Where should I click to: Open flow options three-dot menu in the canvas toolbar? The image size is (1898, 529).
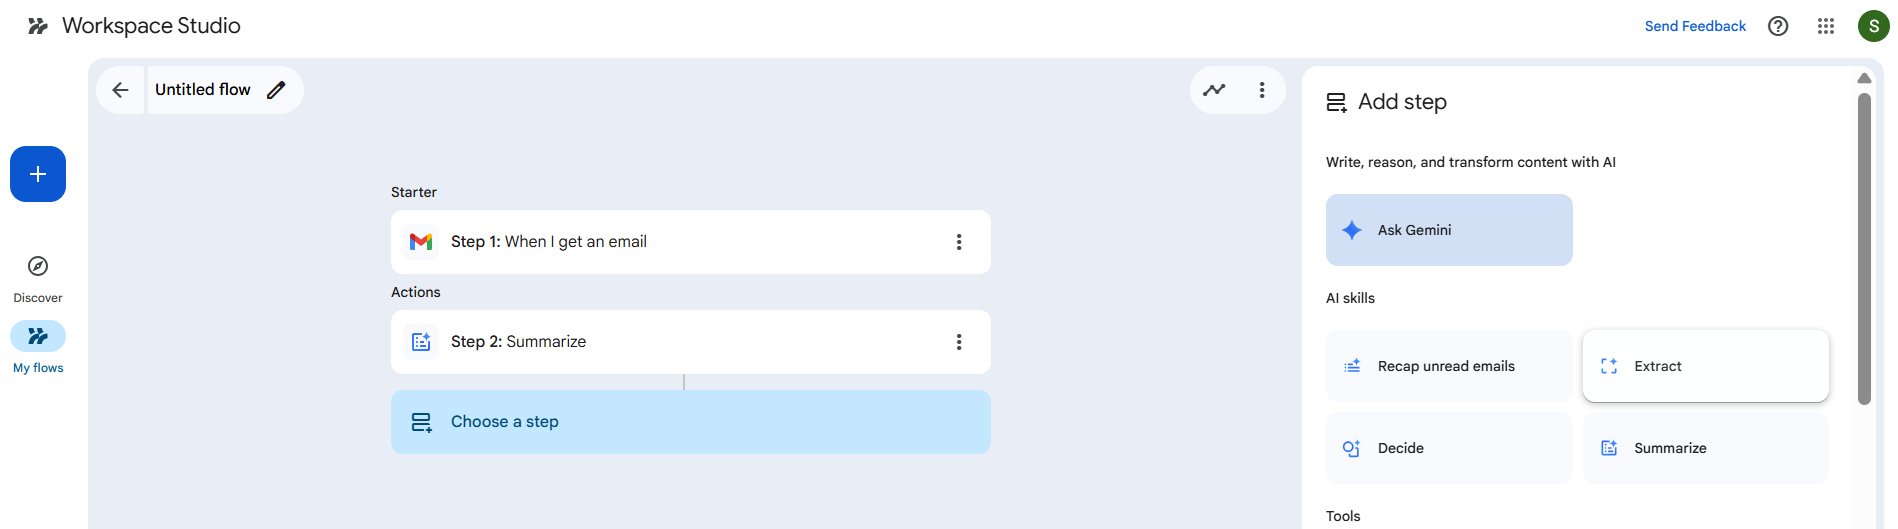pyautogui.click(x=1262, y=90)
